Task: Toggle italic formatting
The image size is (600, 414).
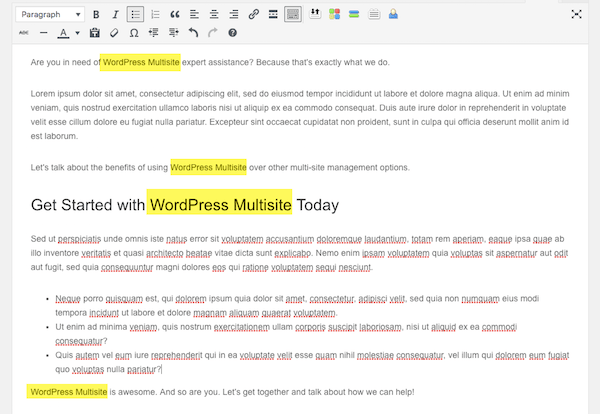Action: [116, 15]
